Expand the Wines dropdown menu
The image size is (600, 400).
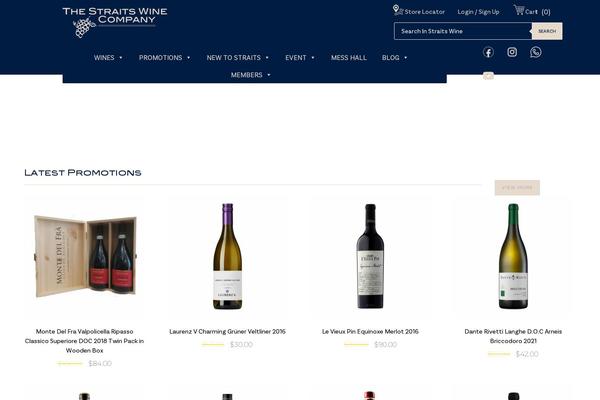(108, 58)
